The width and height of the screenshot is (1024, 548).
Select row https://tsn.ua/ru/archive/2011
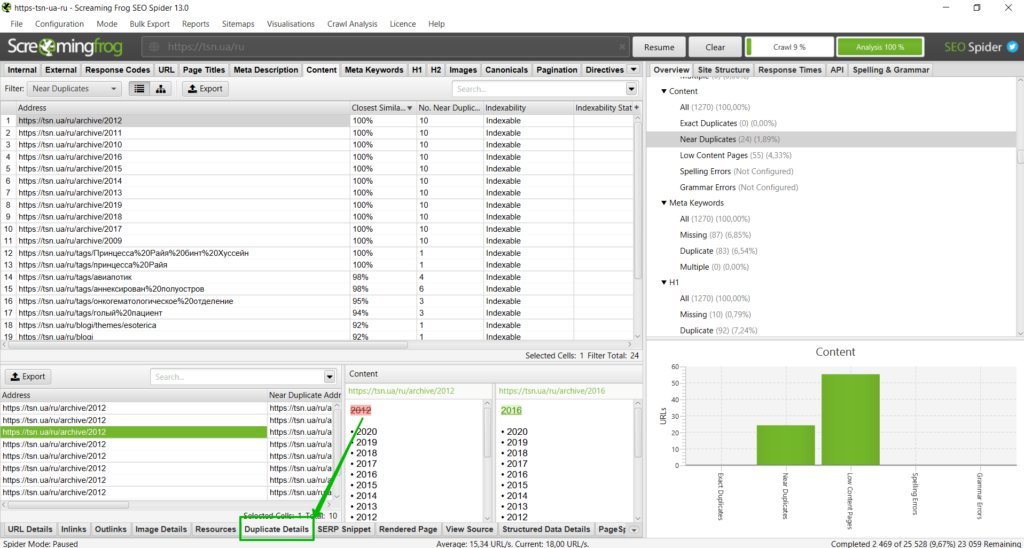317,133
